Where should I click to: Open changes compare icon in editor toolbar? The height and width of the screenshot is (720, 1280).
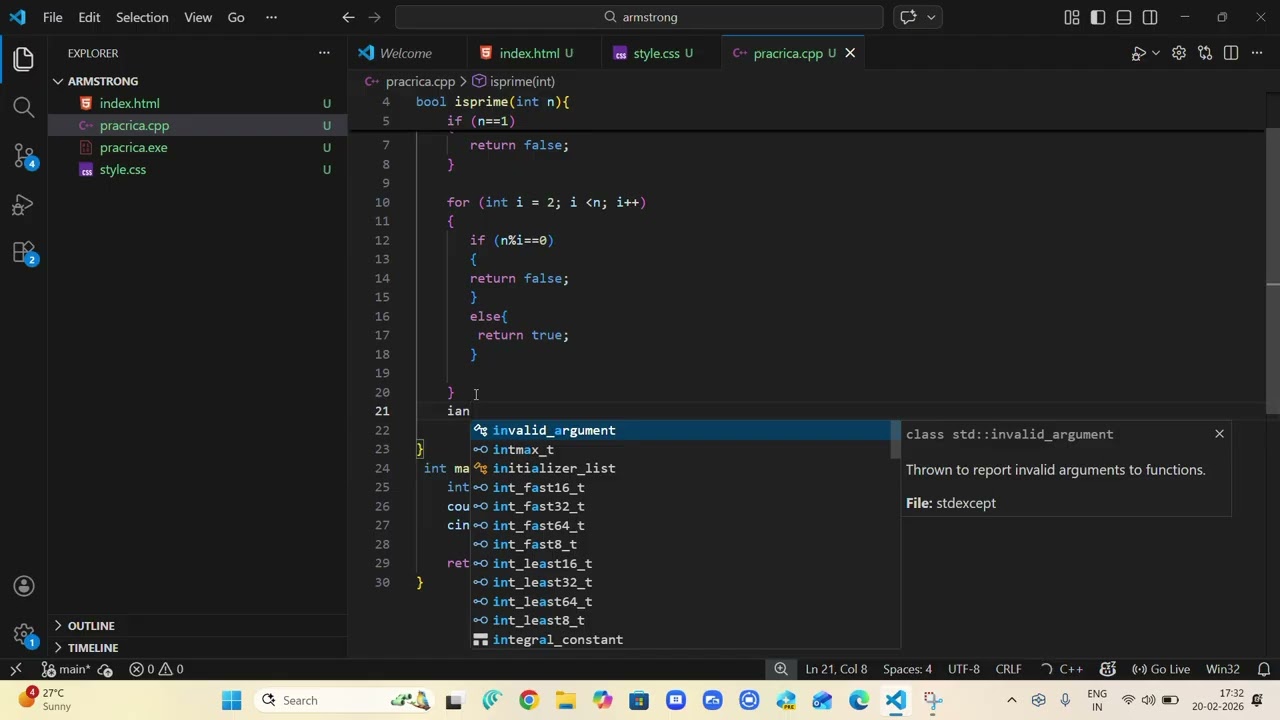click(1205, 53)
